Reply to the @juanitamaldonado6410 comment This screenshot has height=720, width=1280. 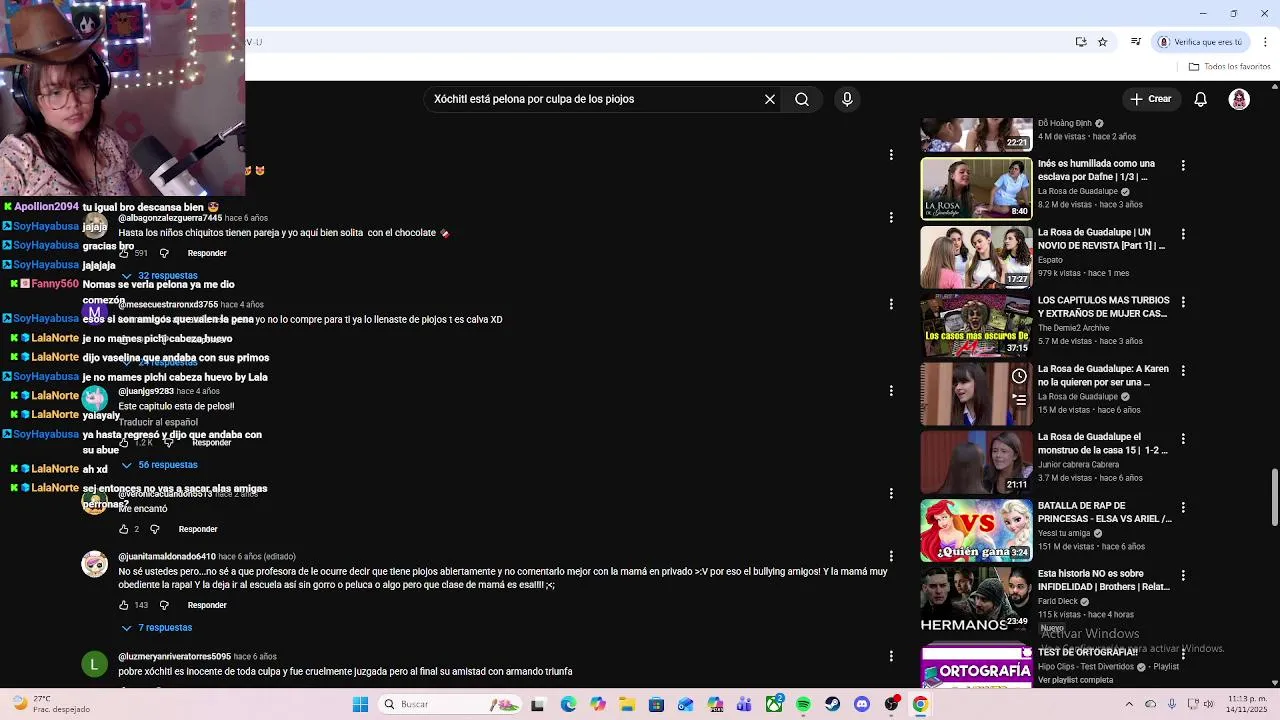pos(207,605)
